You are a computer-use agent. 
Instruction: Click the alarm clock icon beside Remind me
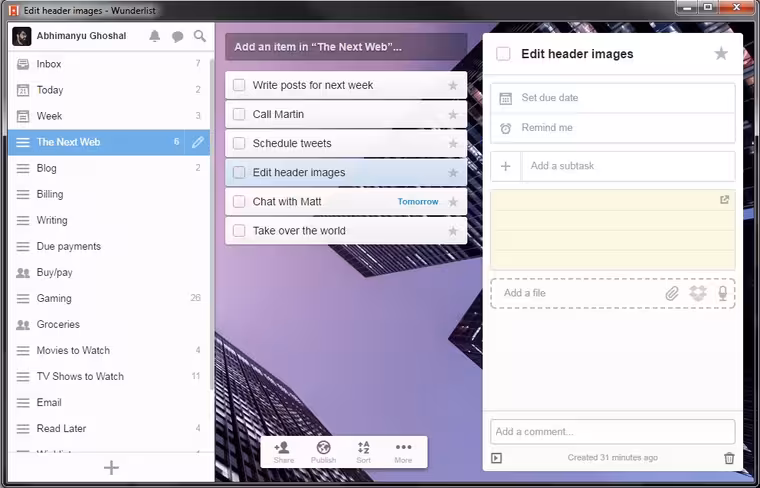pyautogui.click(x=506, y=128)
